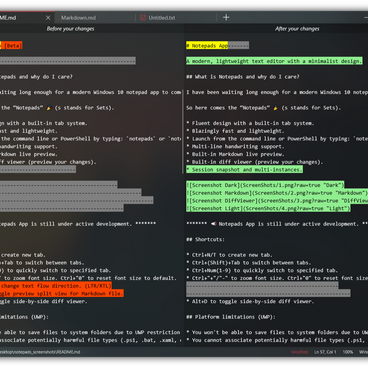The height and width of the screenshot is (368, 368).
Task: Click "* Launch from the command line" line
Action: coord(277,139)
